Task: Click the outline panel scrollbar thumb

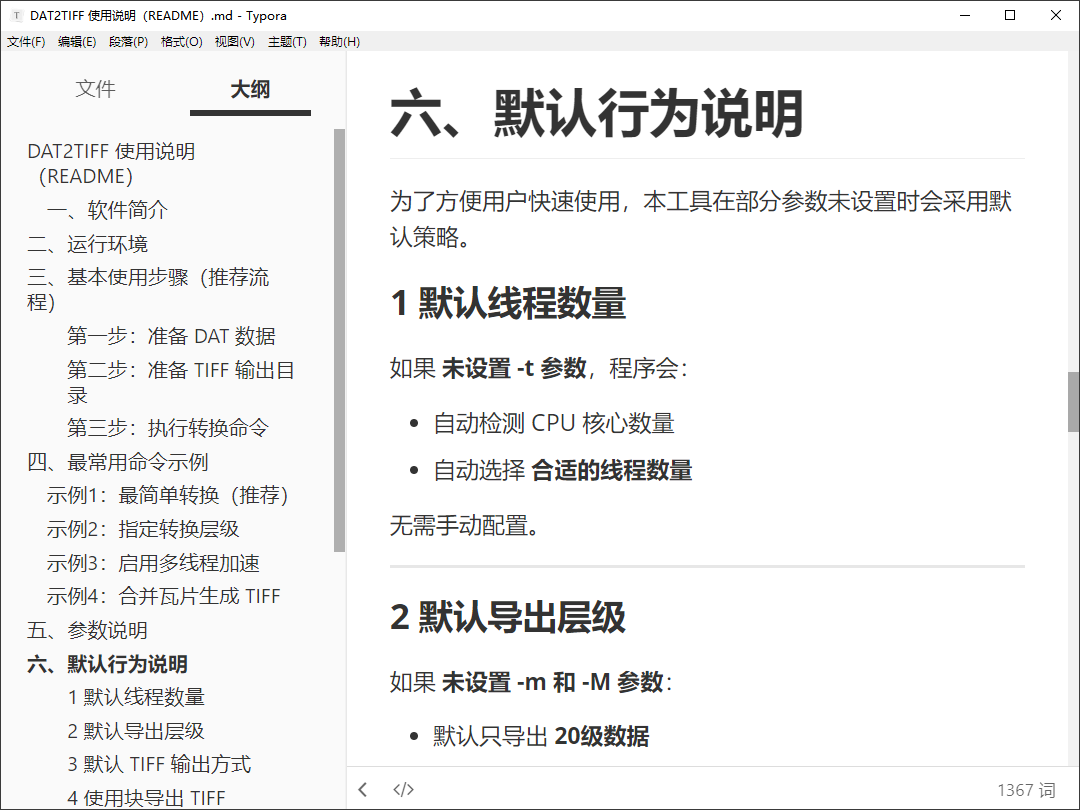Action: (339, 340)
